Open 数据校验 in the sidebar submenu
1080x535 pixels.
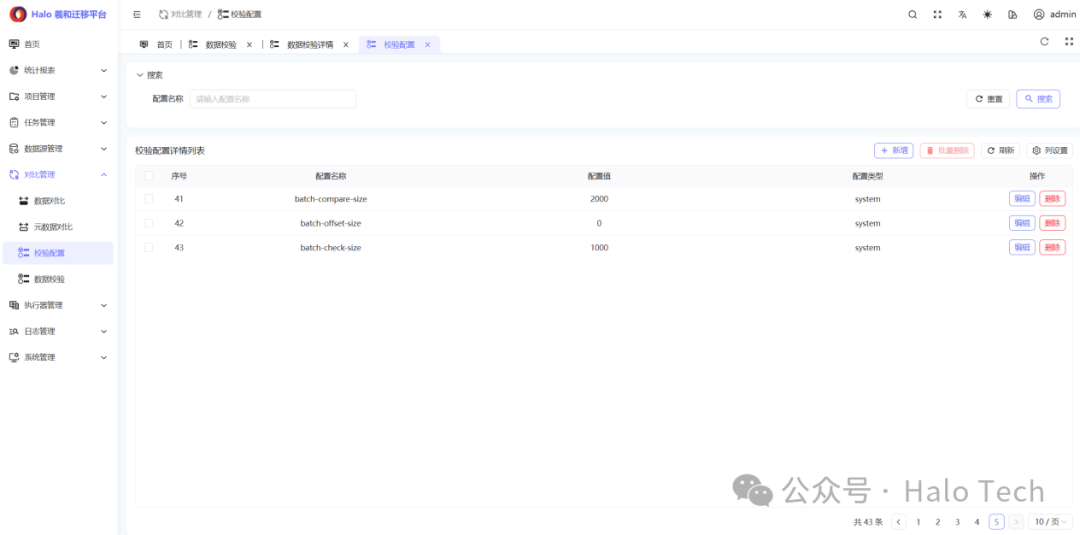pyautogui.click(x=58, y=280)
